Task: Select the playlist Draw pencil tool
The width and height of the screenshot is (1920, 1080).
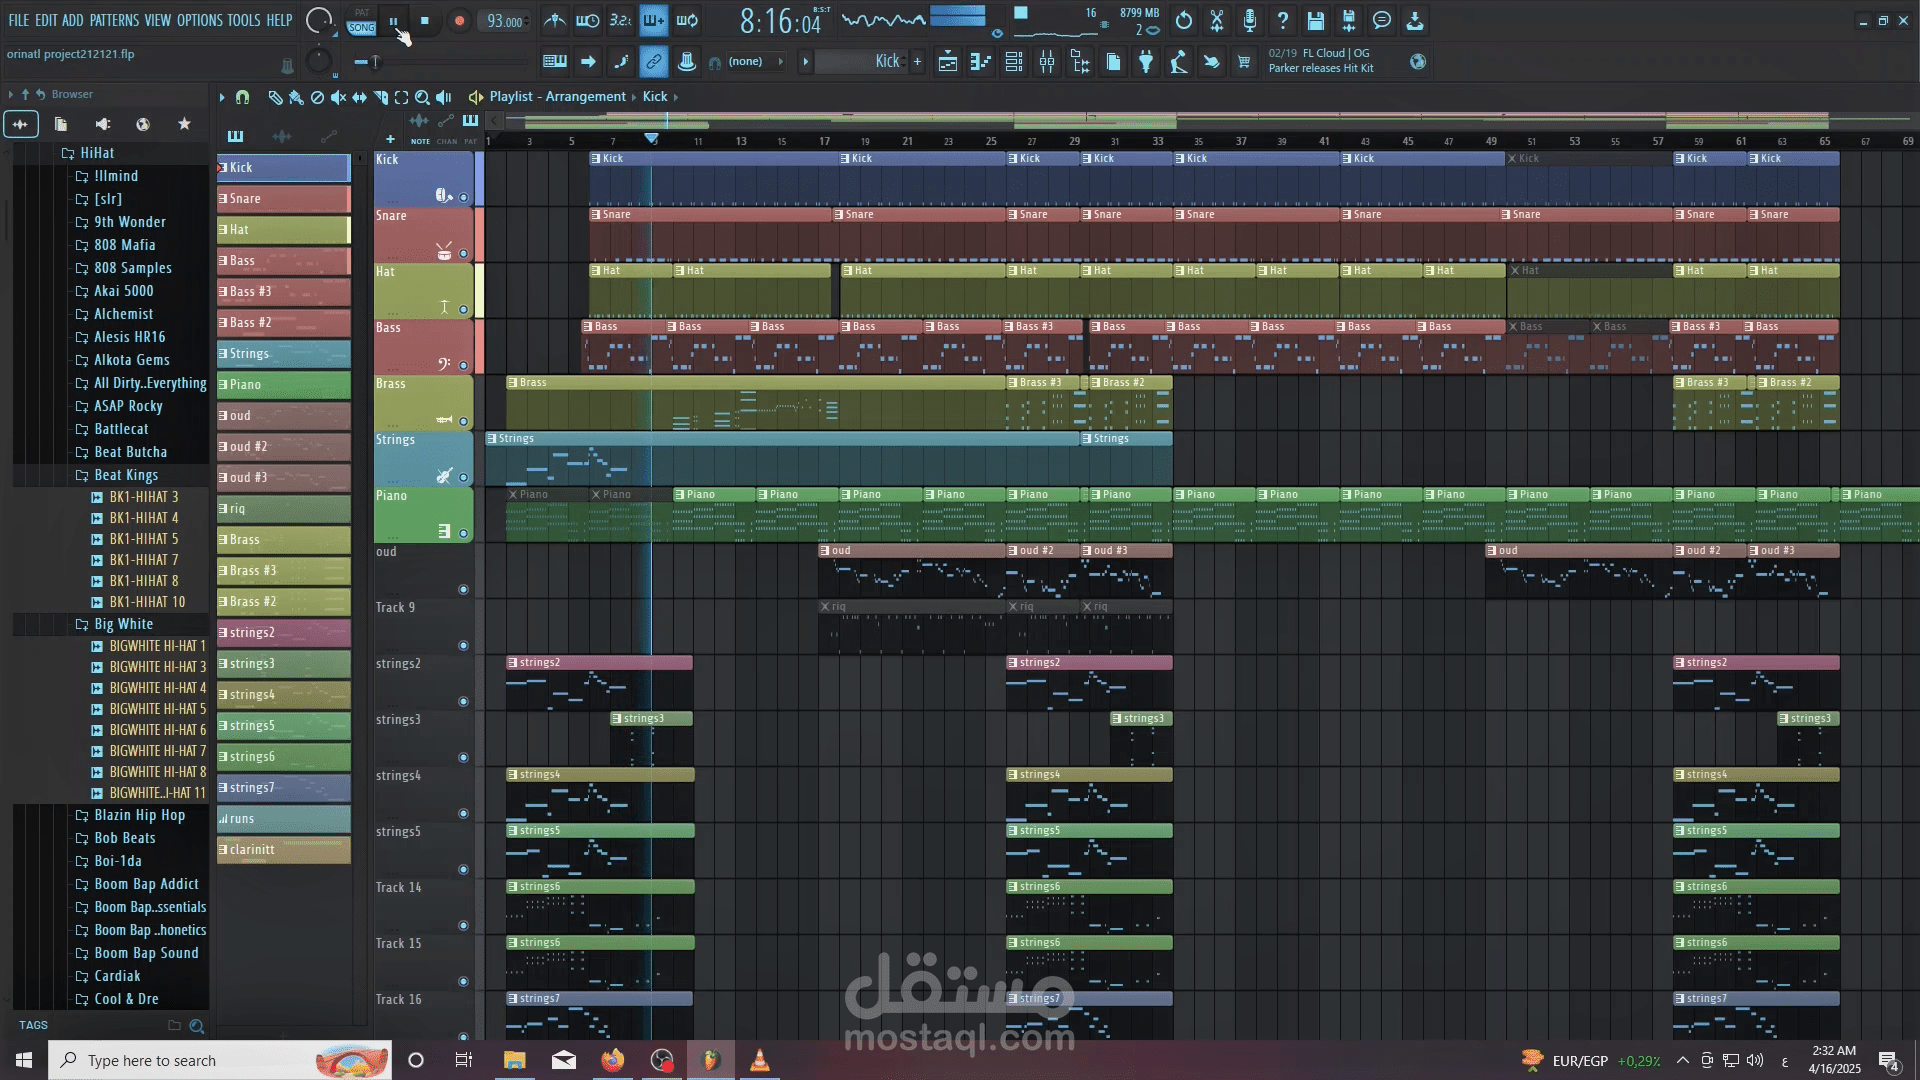Action: click(275, 97)
